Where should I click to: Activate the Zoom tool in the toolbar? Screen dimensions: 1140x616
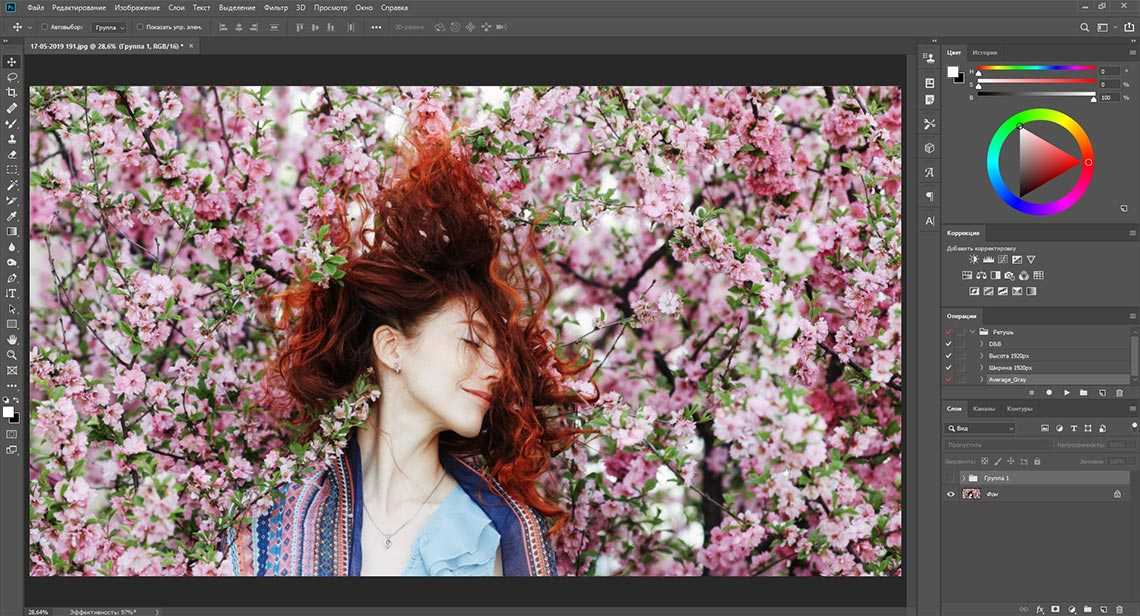click(x=12, y=355)
